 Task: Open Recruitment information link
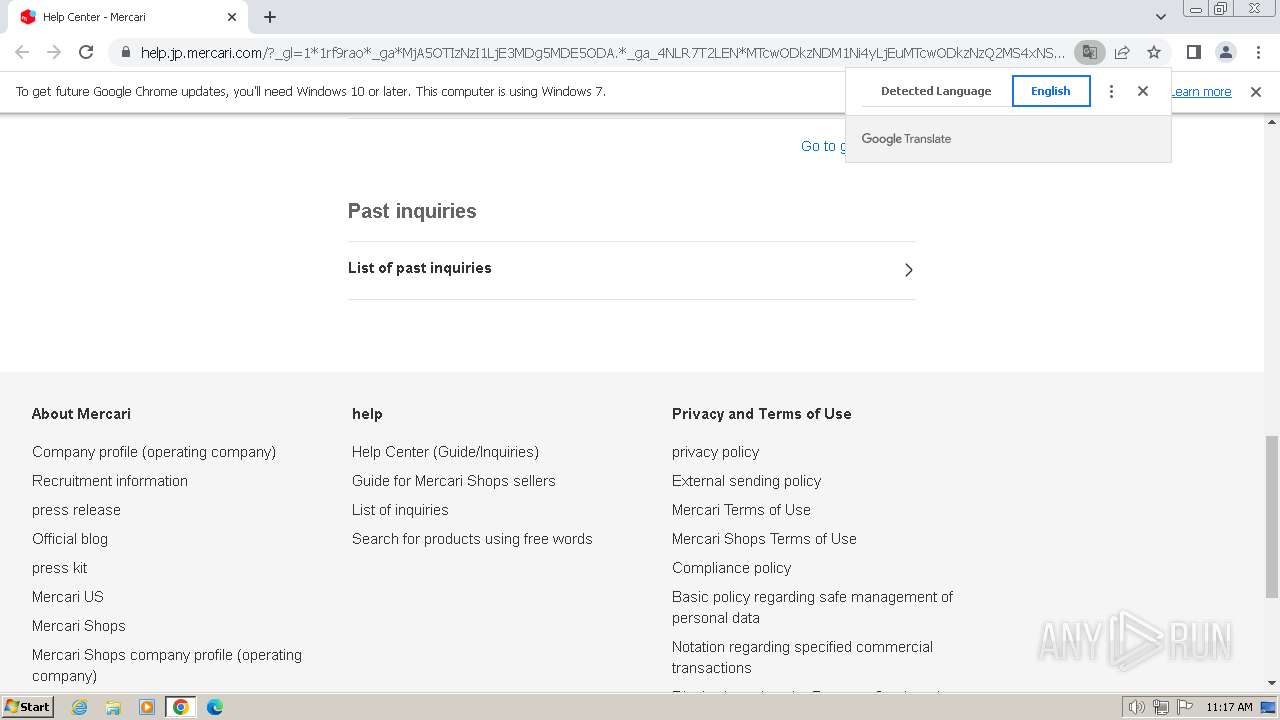point(110,481)
